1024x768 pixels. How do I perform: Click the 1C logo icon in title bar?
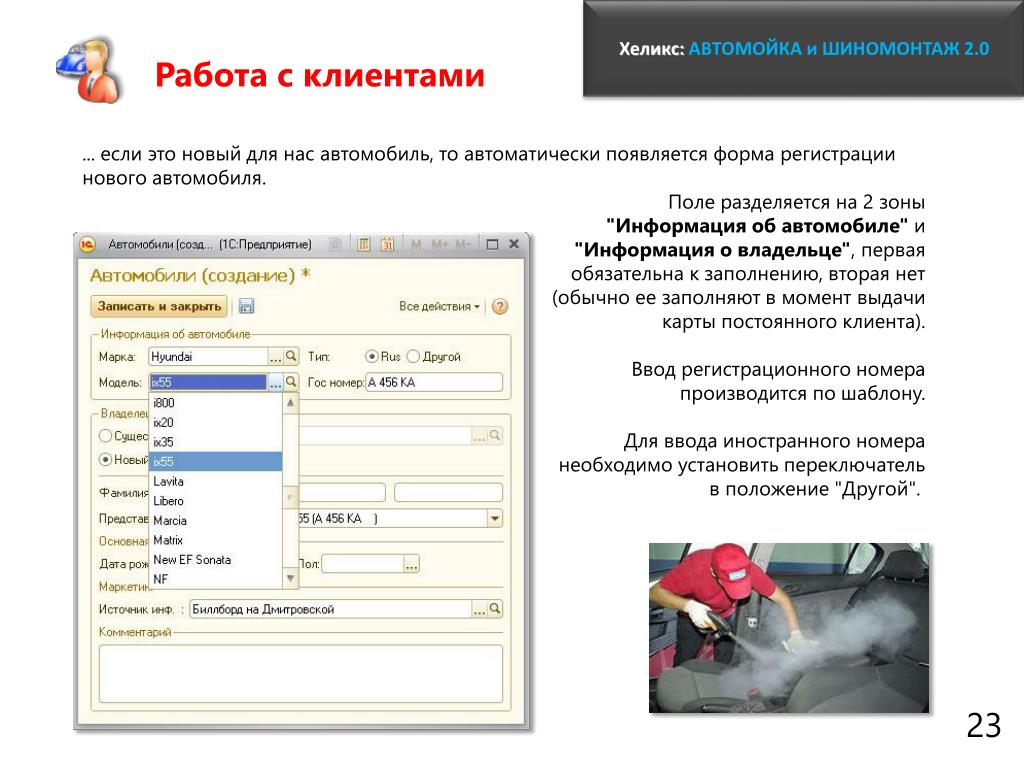pos(88,244)
